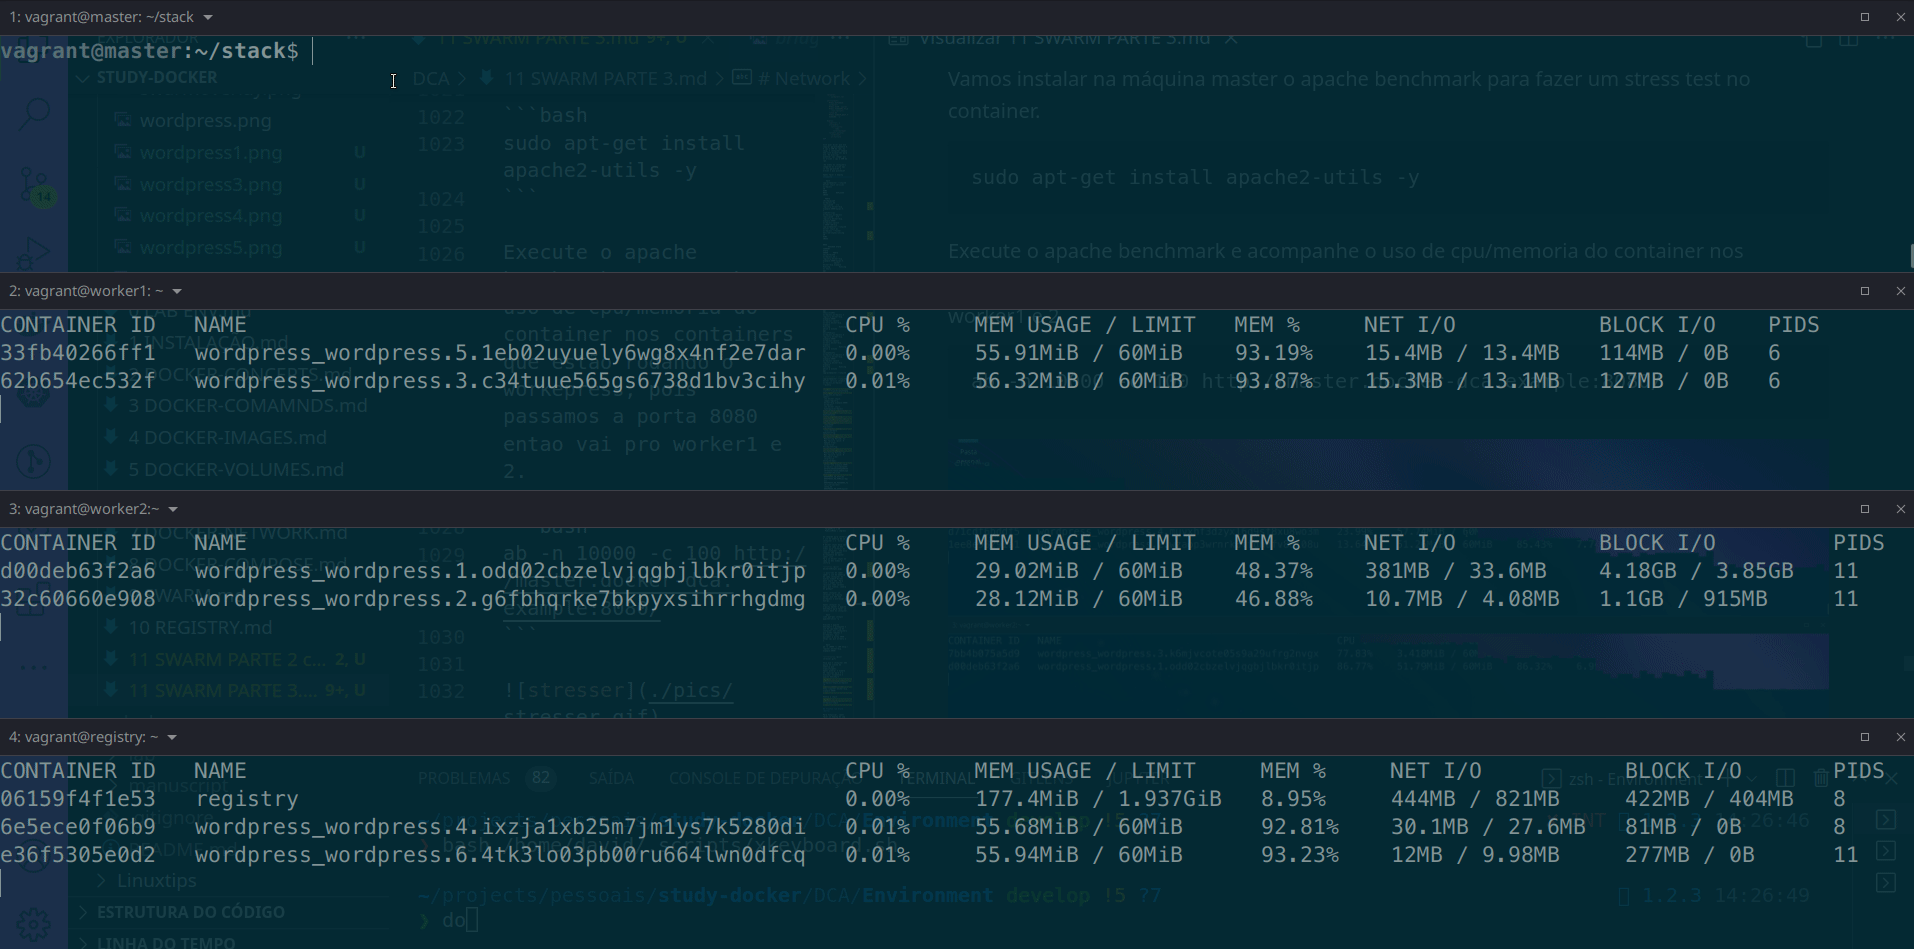1914x949 pixels.
Task: Maximize the vagrant@worker1 terminal pane
Action: click(x=1864, y=291)
